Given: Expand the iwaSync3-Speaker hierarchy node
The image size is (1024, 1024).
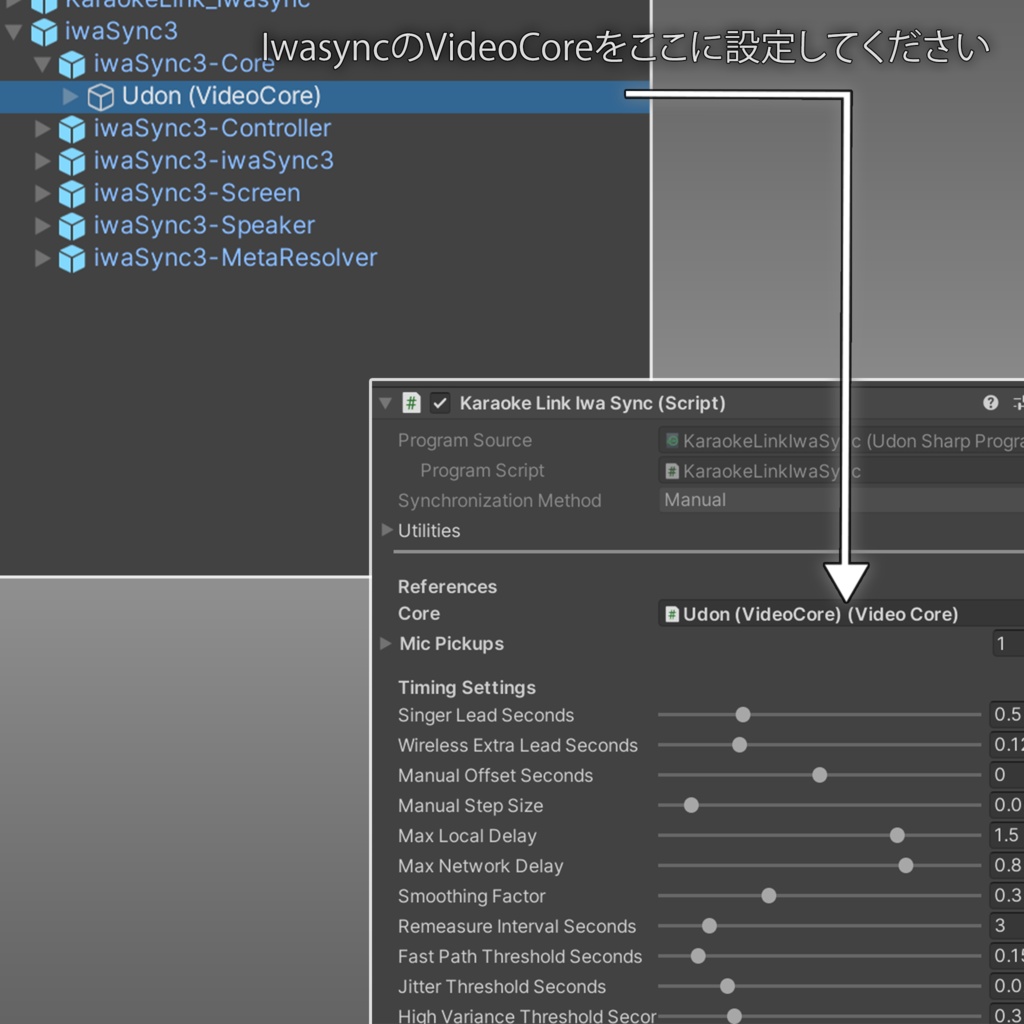Looking at the screenshot, I should (42, 225).
